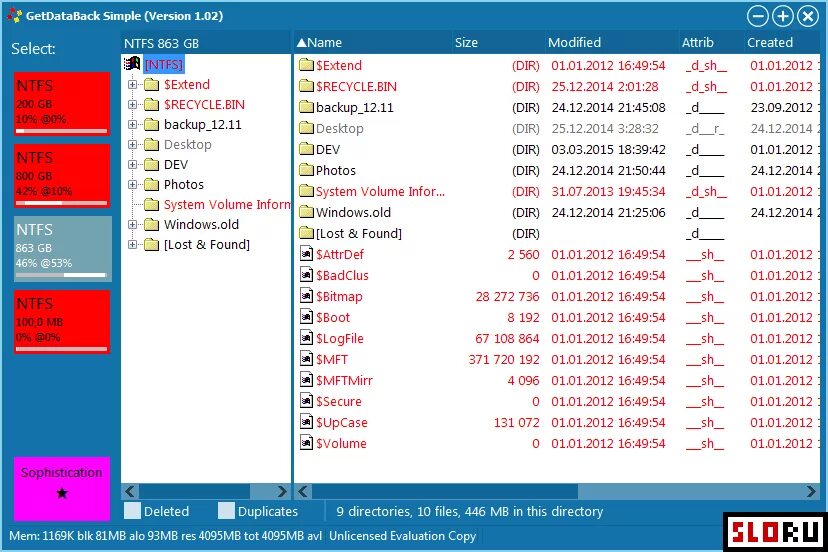The height and width of the screenshot is (552, 828).
Task: Select the NTFS 200 GB file system tile
Action: (62, 104)
